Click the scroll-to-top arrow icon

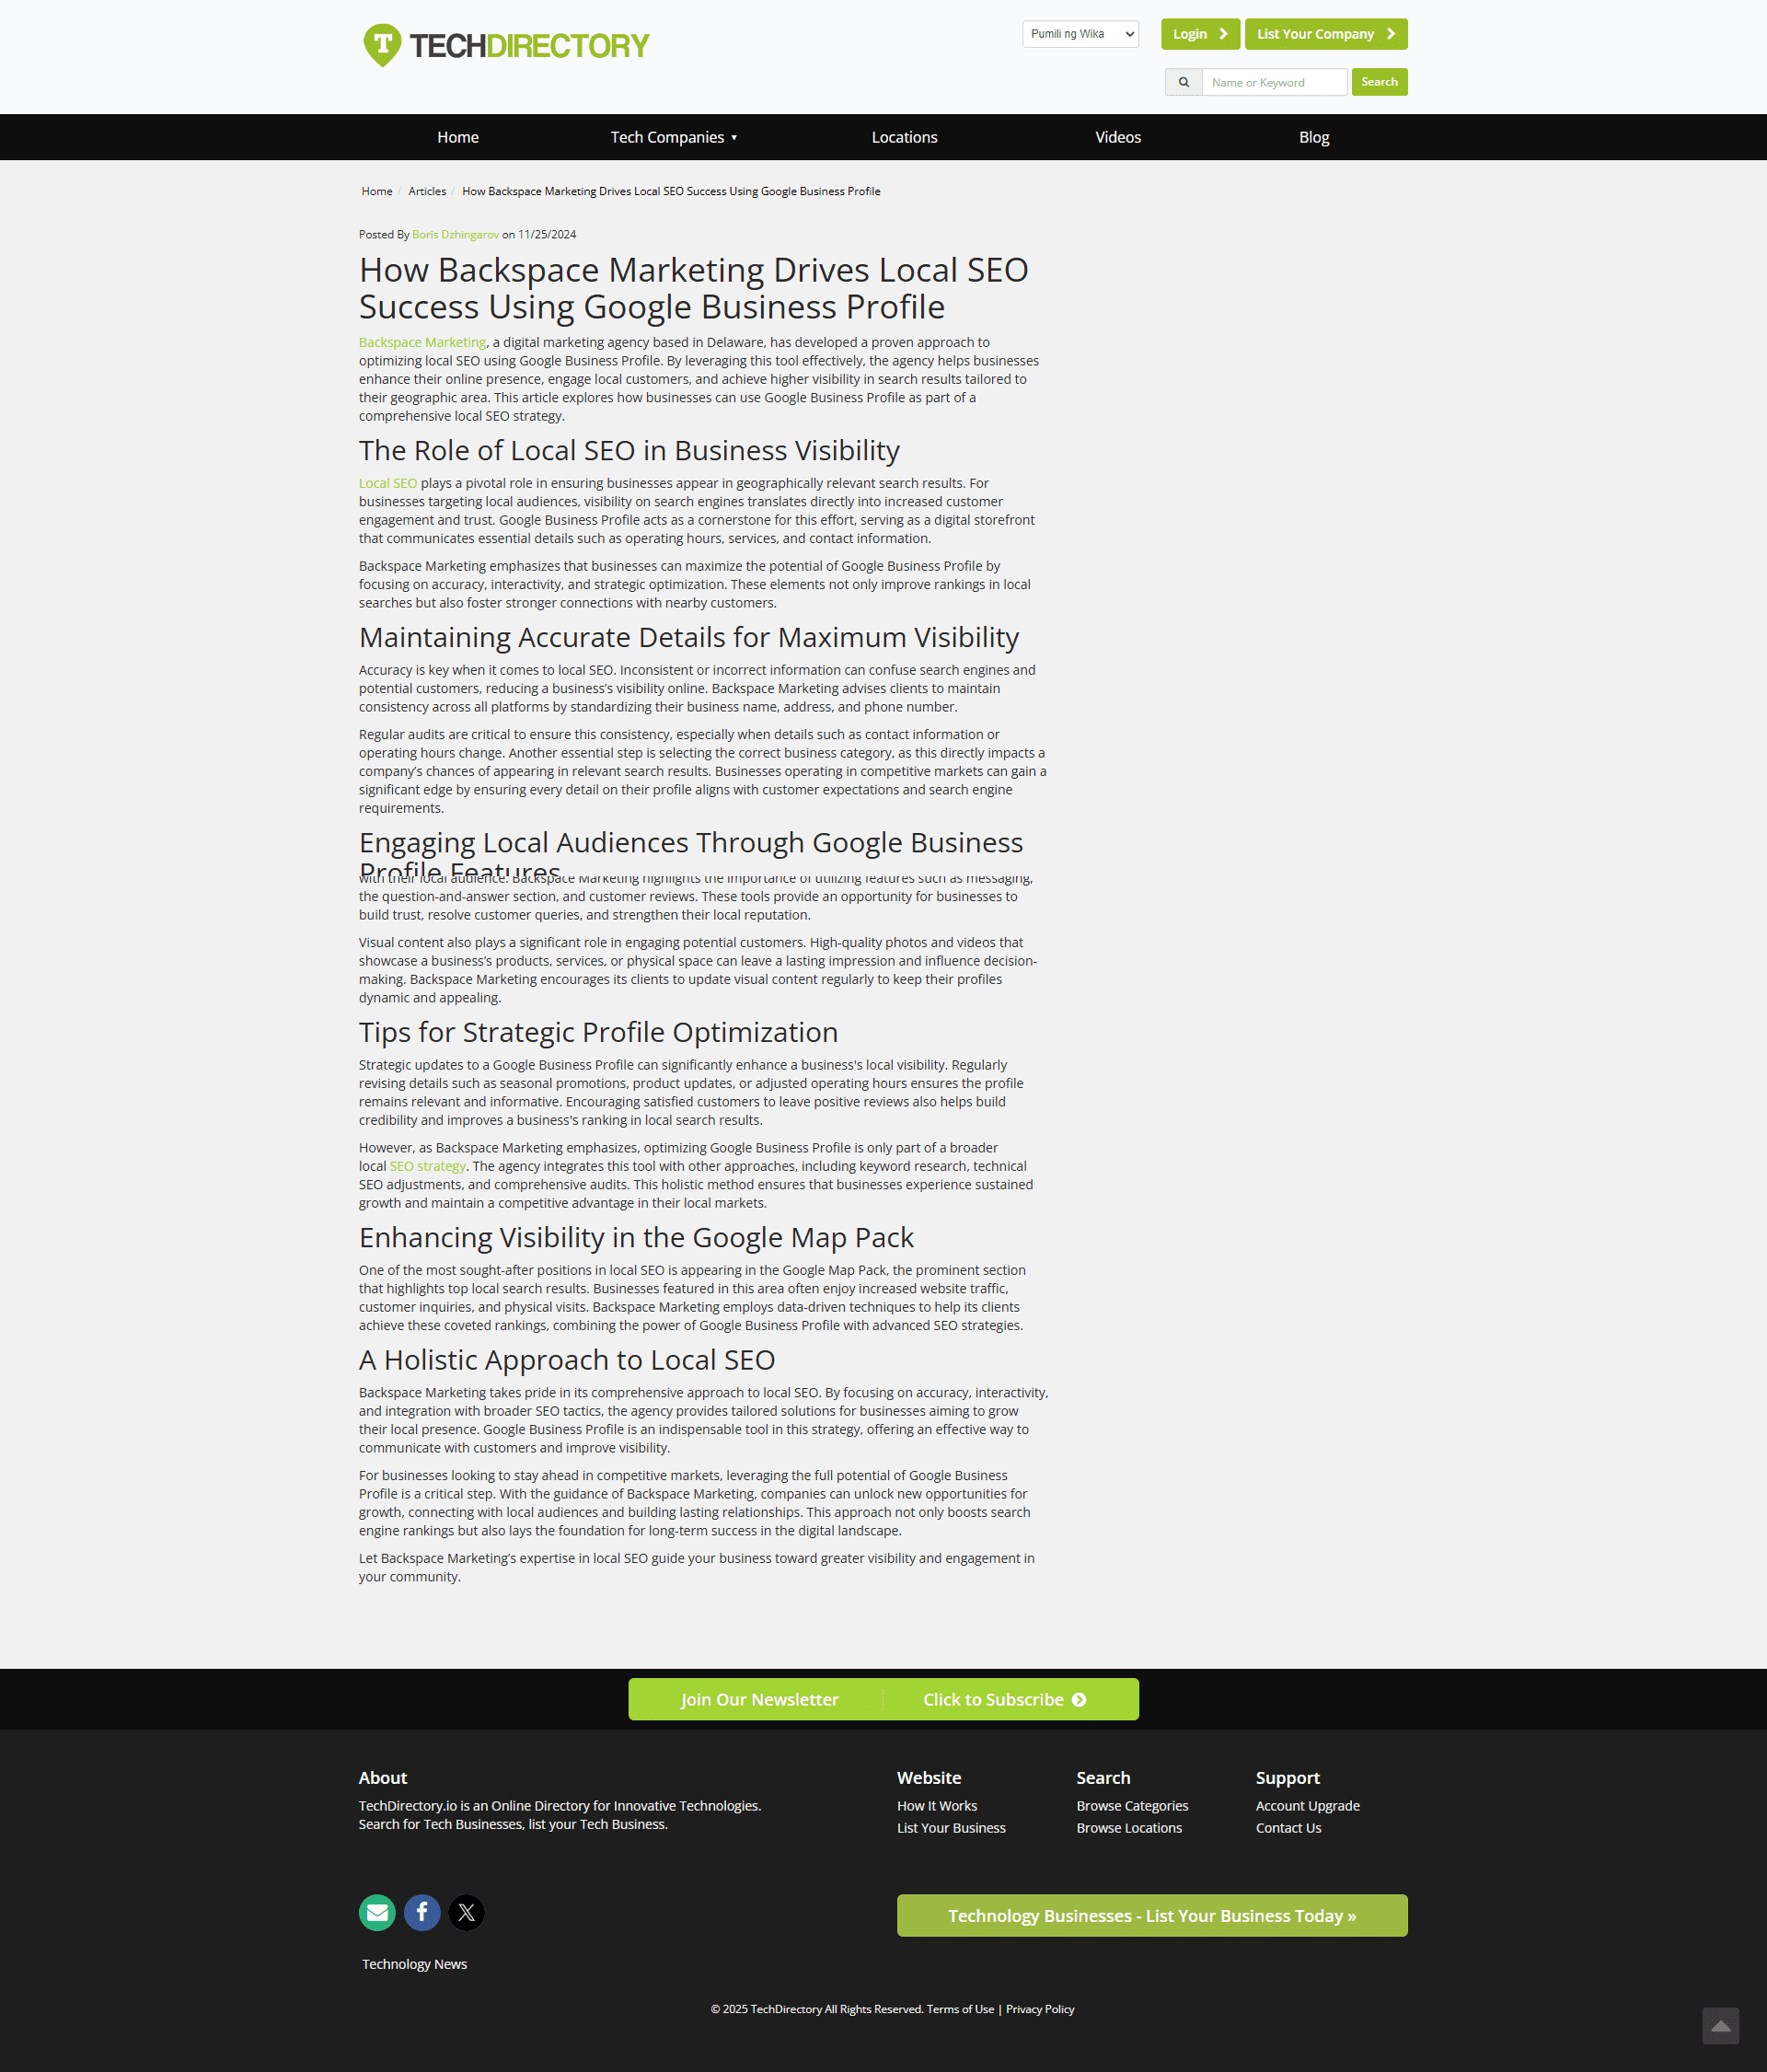1720,2021
